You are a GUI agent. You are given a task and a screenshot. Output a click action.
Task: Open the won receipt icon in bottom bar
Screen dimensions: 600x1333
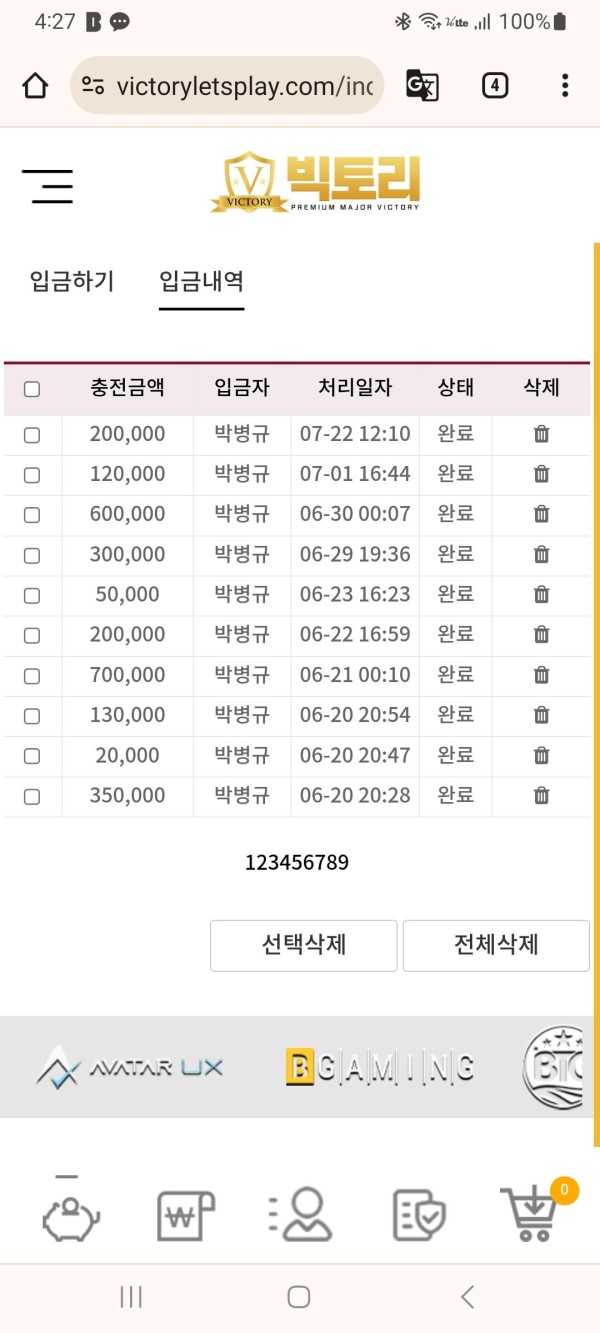[x=186, y=1215]
